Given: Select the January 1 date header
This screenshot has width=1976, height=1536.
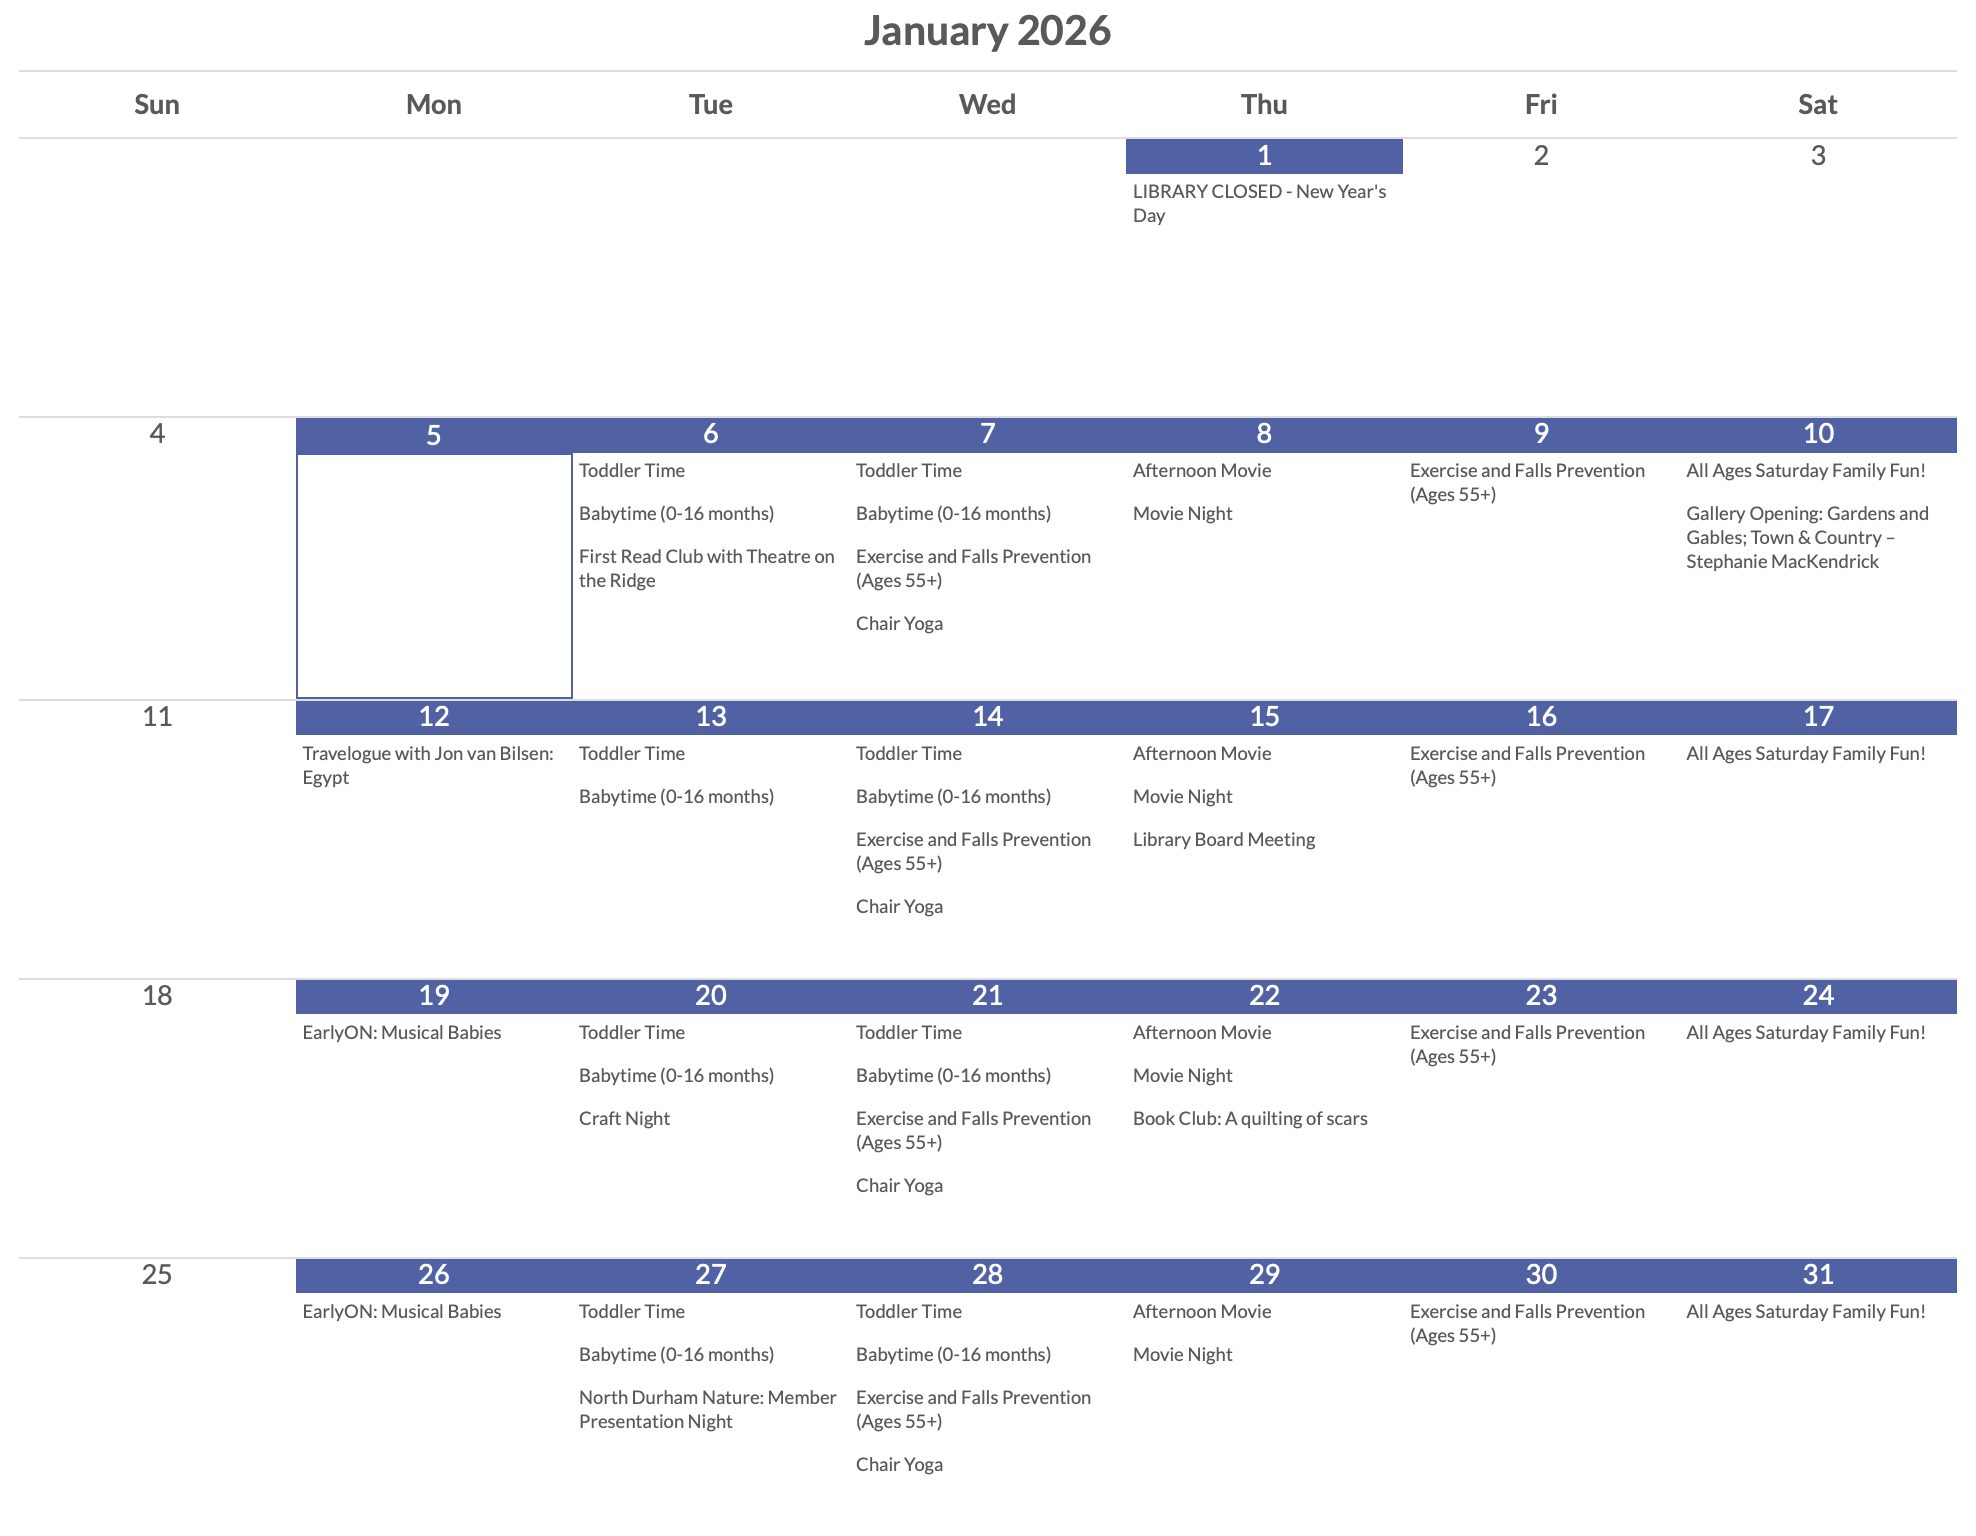Looking at the screenshot, I should 1264,156.
